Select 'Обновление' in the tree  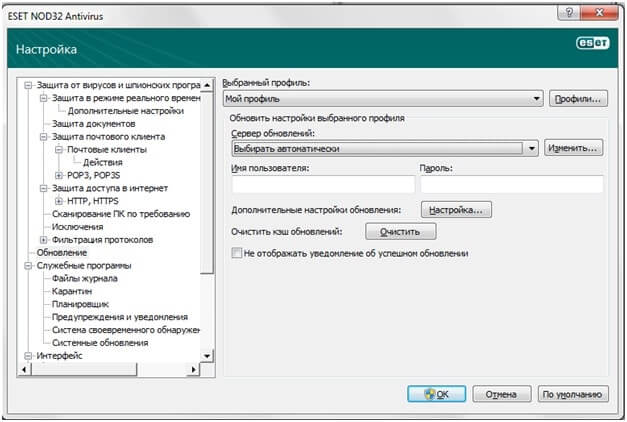pos(62,253)
